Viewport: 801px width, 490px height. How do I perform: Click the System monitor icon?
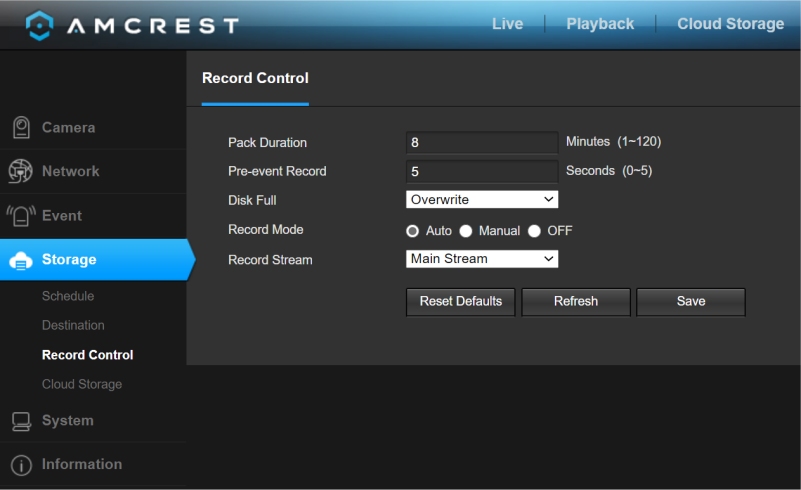pos(21,422)
